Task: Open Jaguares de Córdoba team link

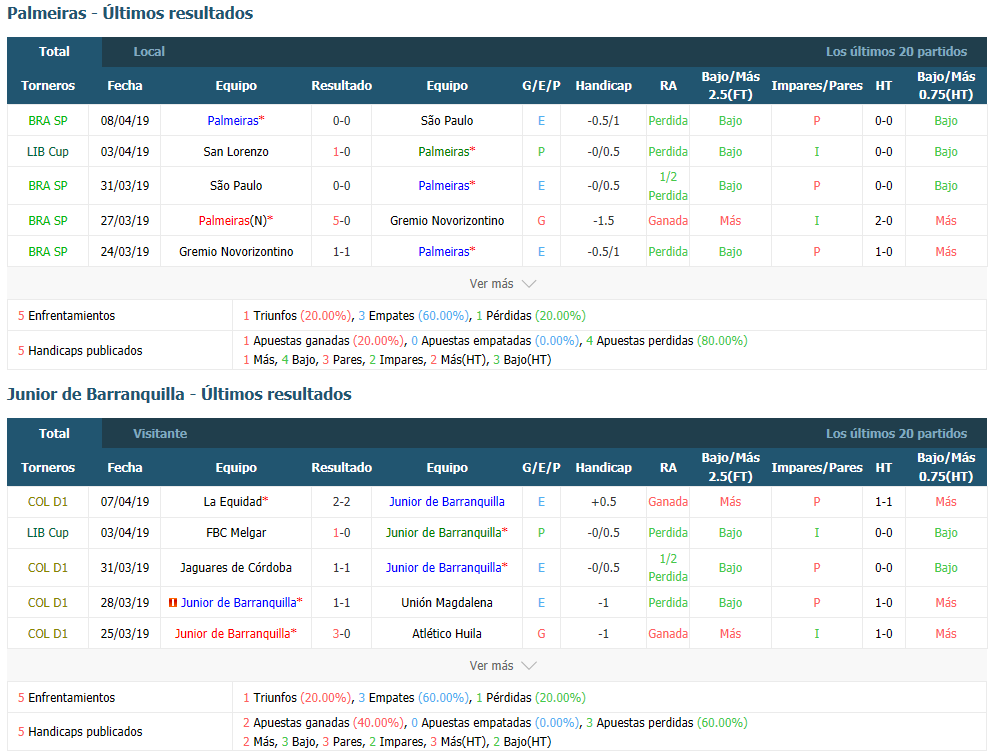Action: click(x=236, y=568)
